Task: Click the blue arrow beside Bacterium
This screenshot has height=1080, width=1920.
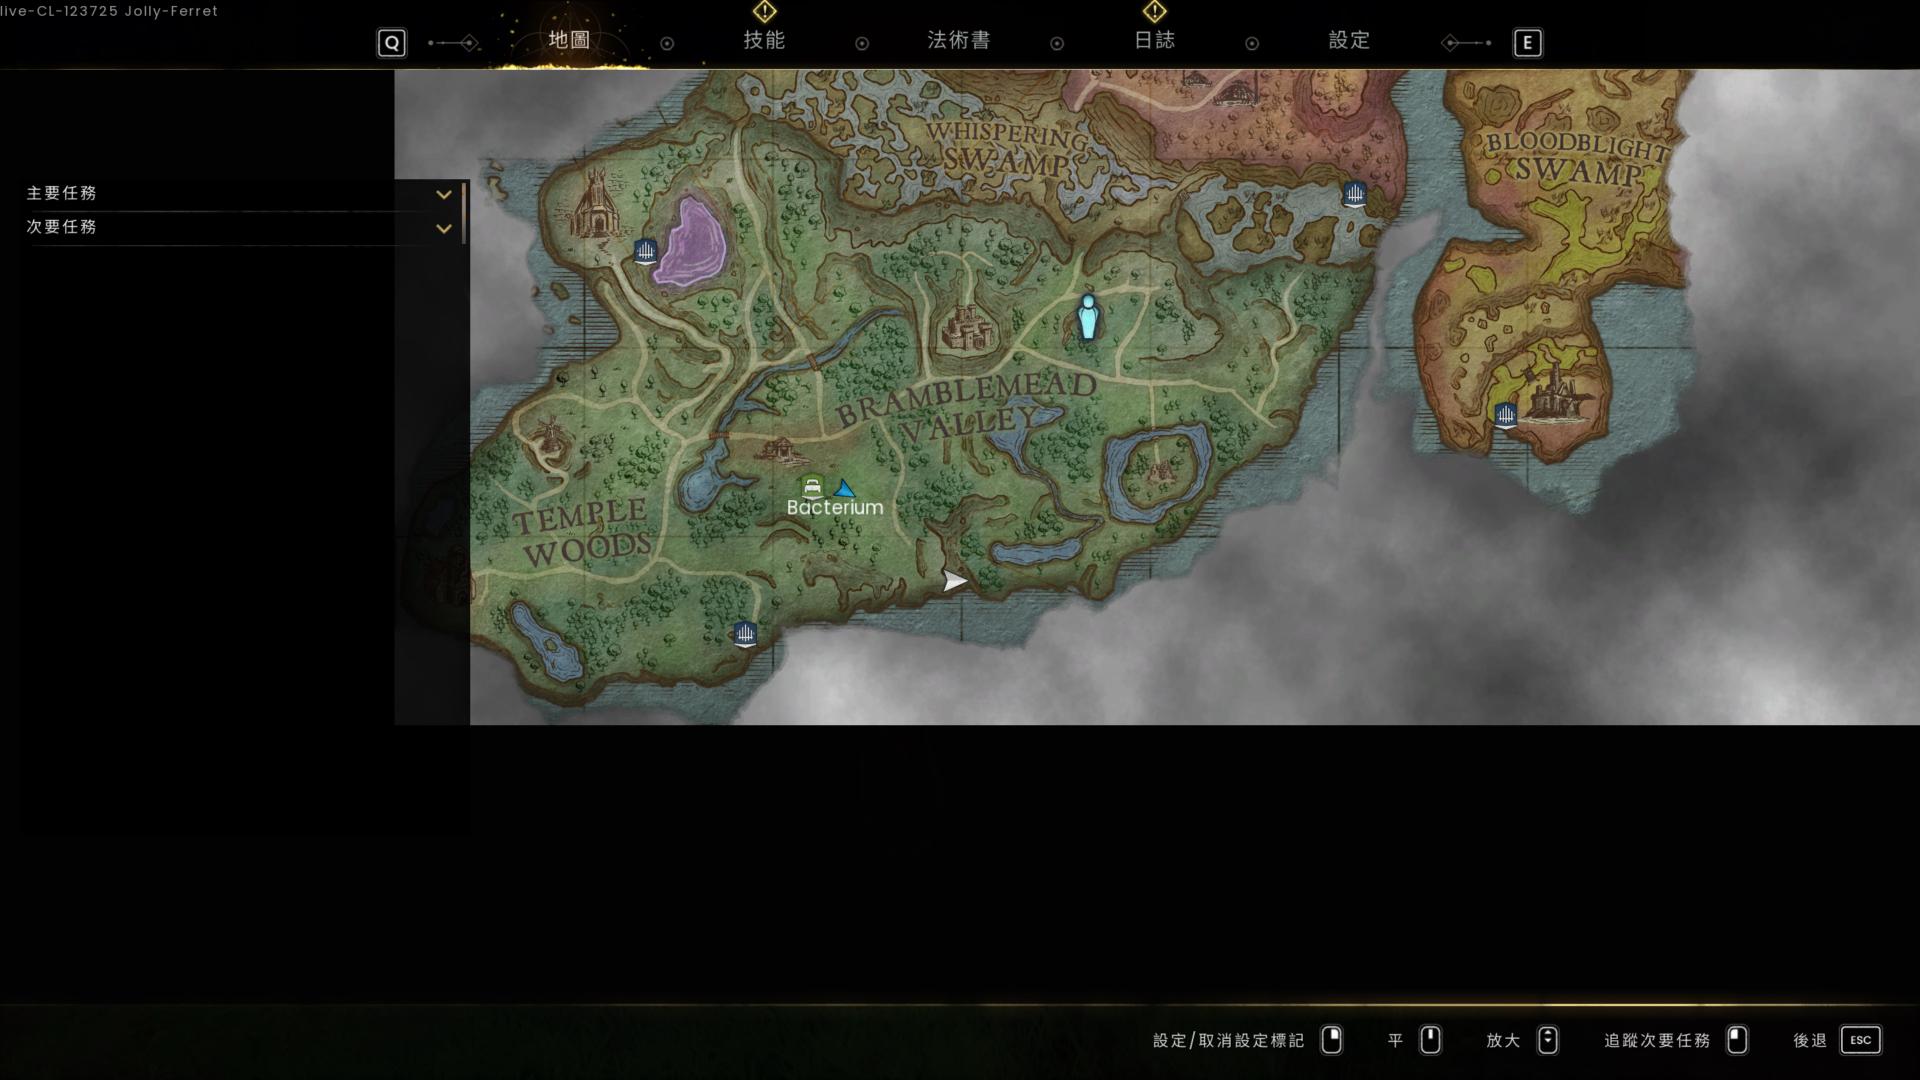Action: (x=845, y=489)
